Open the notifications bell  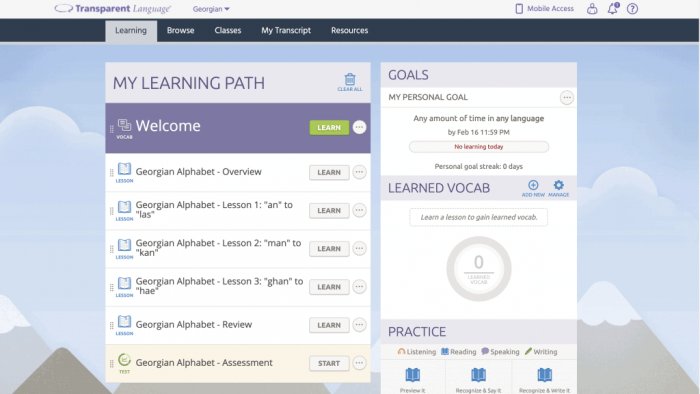click(613, 8)
